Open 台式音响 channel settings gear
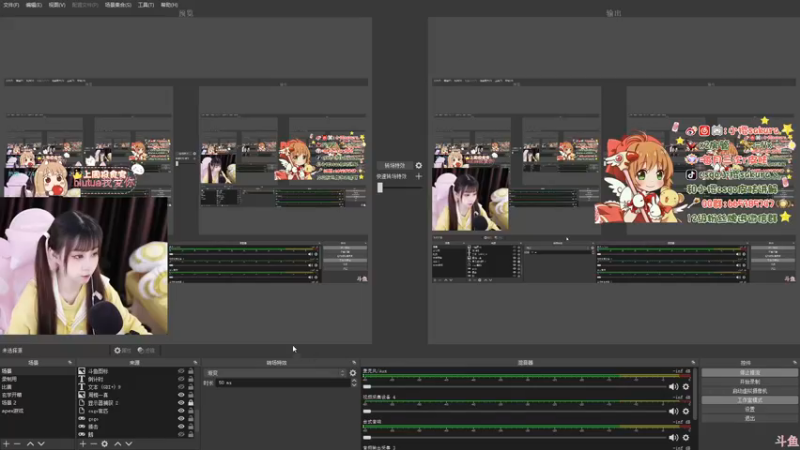800x450 pixels. tap(686, 437)
